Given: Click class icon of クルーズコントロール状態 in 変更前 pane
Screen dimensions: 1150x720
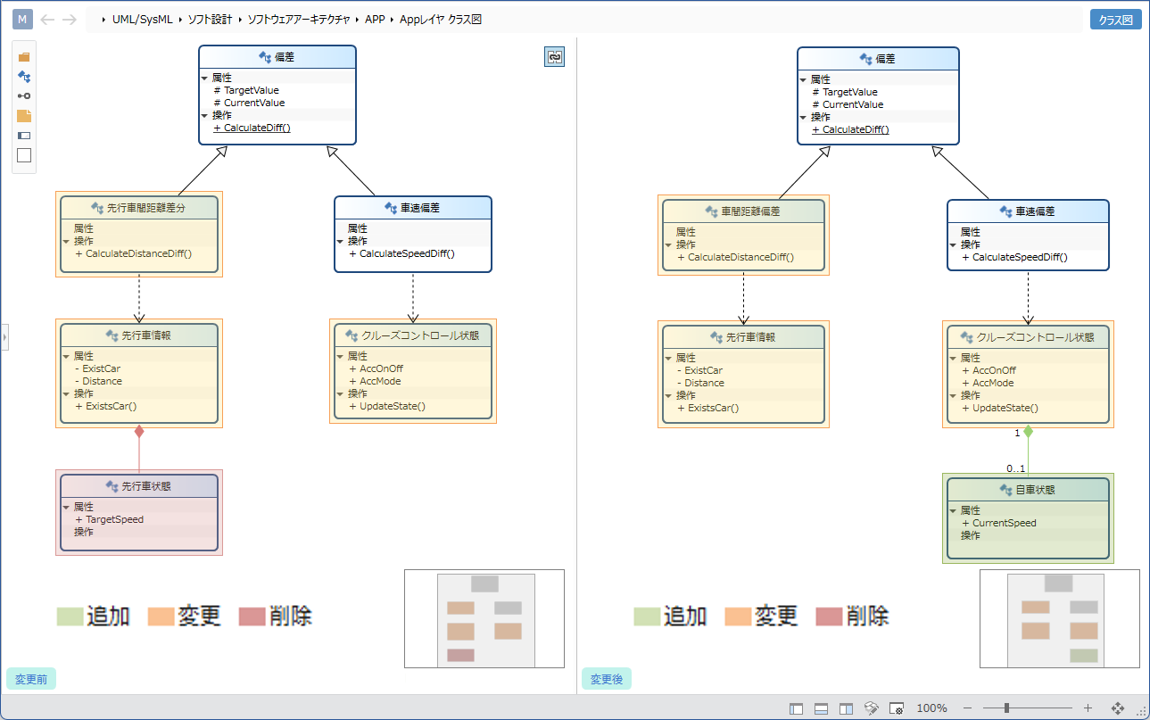Looking at the screenshot, I should pos(352,336).
